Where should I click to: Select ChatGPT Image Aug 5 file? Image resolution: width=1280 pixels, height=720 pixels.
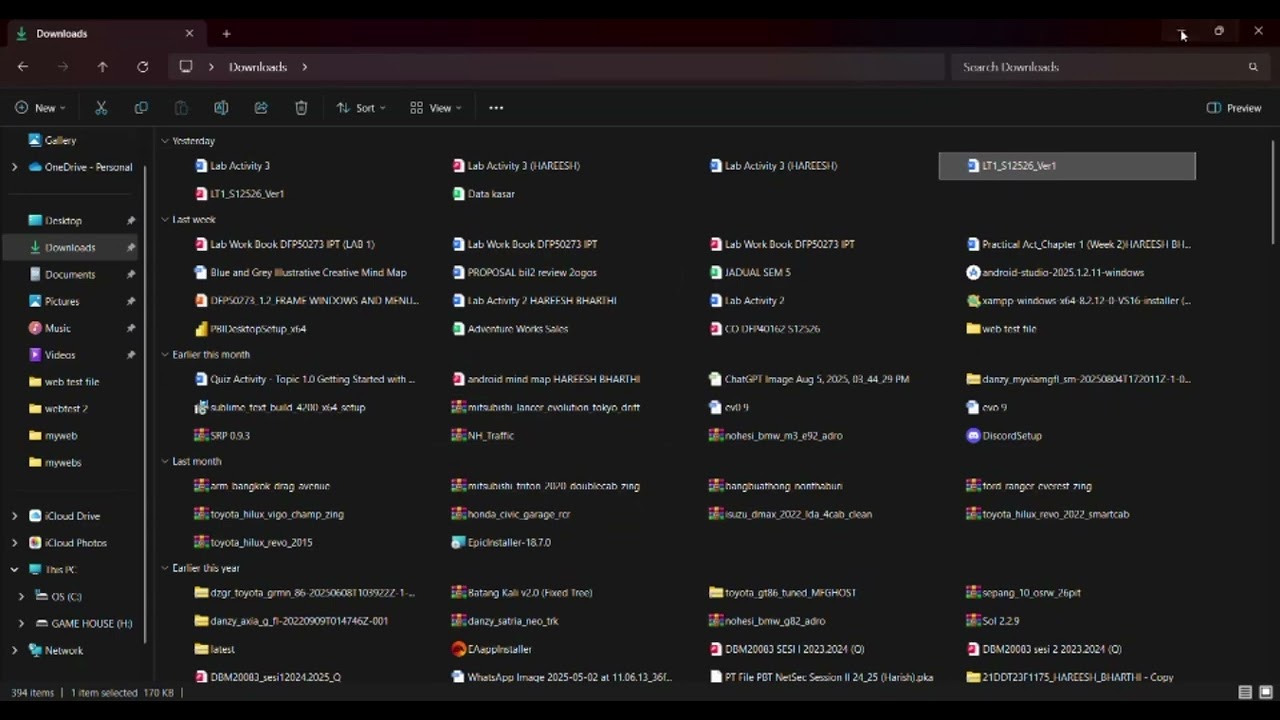tap(809, 379)
